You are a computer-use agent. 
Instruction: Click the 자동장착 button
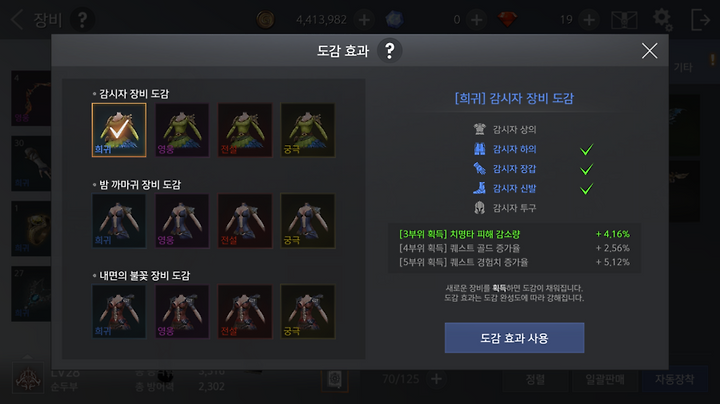674,379
